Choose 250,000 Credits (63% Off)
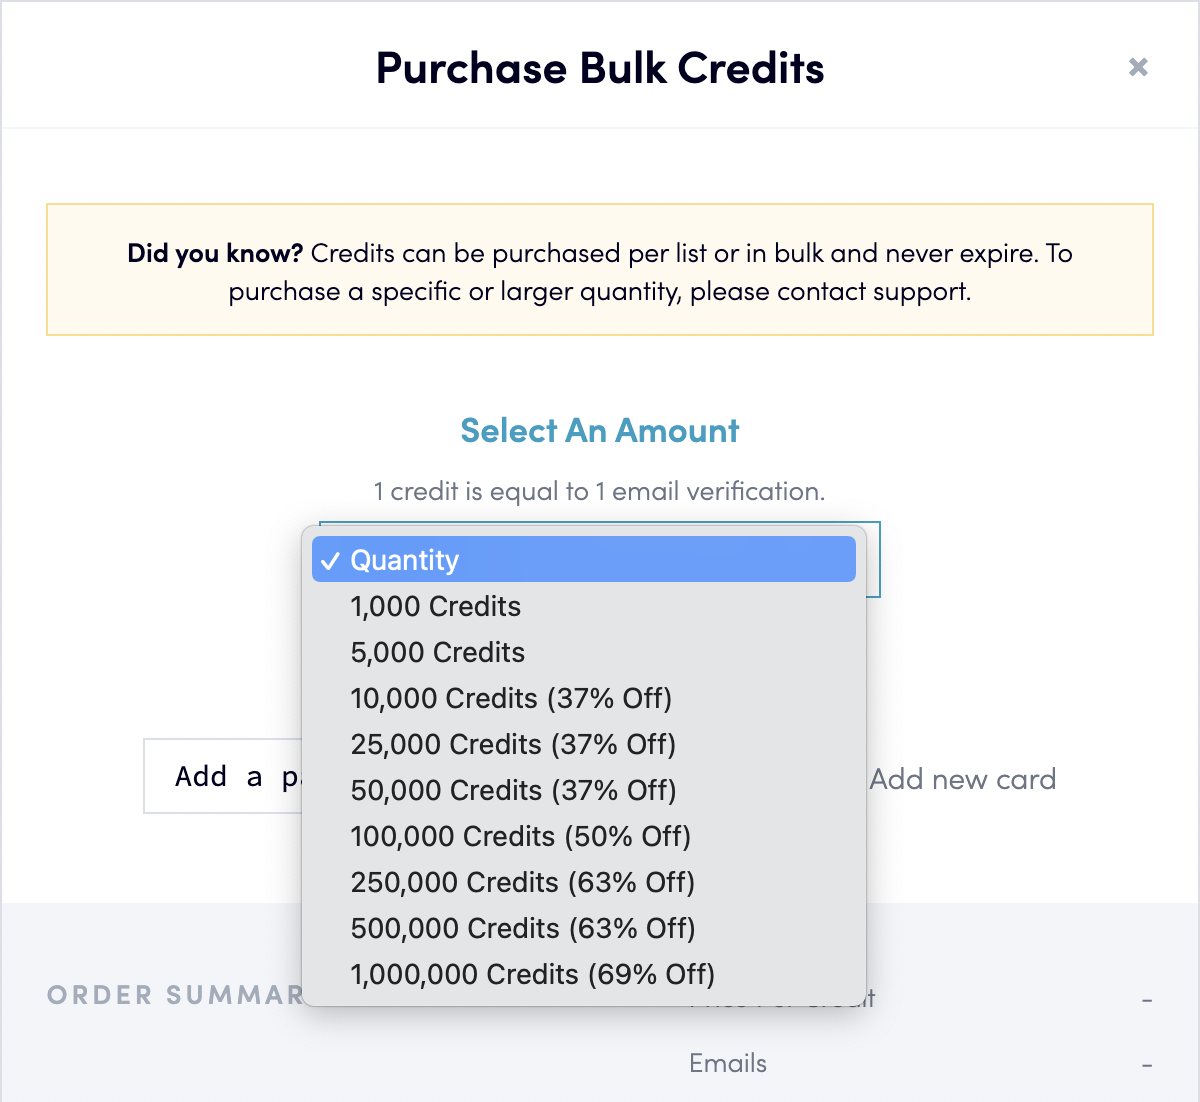This screenshot has width=1200, height=1102. tap(584, 882)
